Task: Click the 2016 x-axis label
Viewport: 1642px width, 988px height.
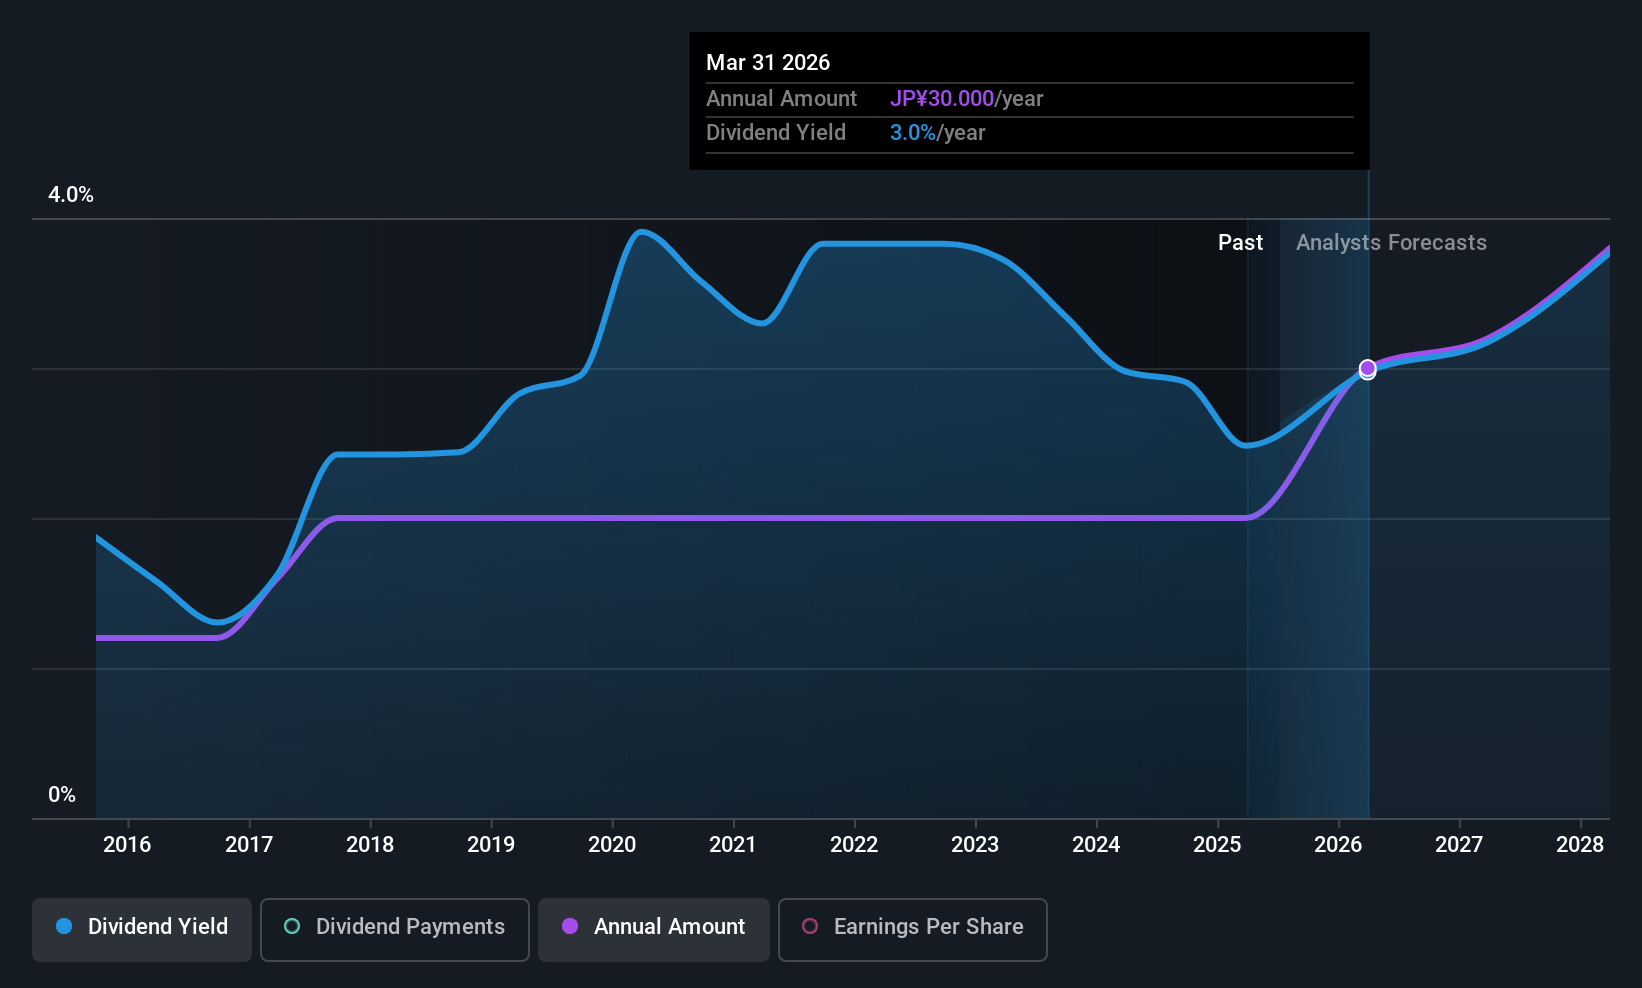Action: pos(127,844)
